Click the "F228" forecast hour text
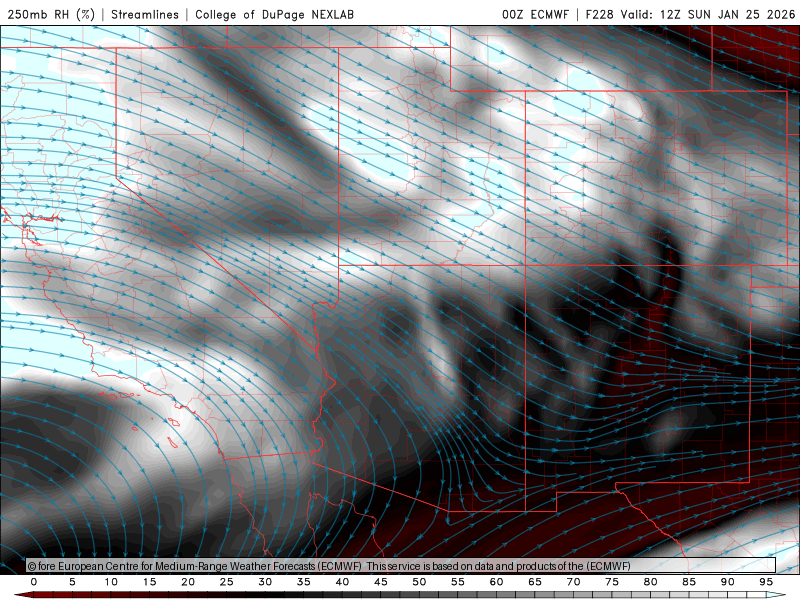The height and width of the screenshot is (600, 800). click(x=599, y=14)
